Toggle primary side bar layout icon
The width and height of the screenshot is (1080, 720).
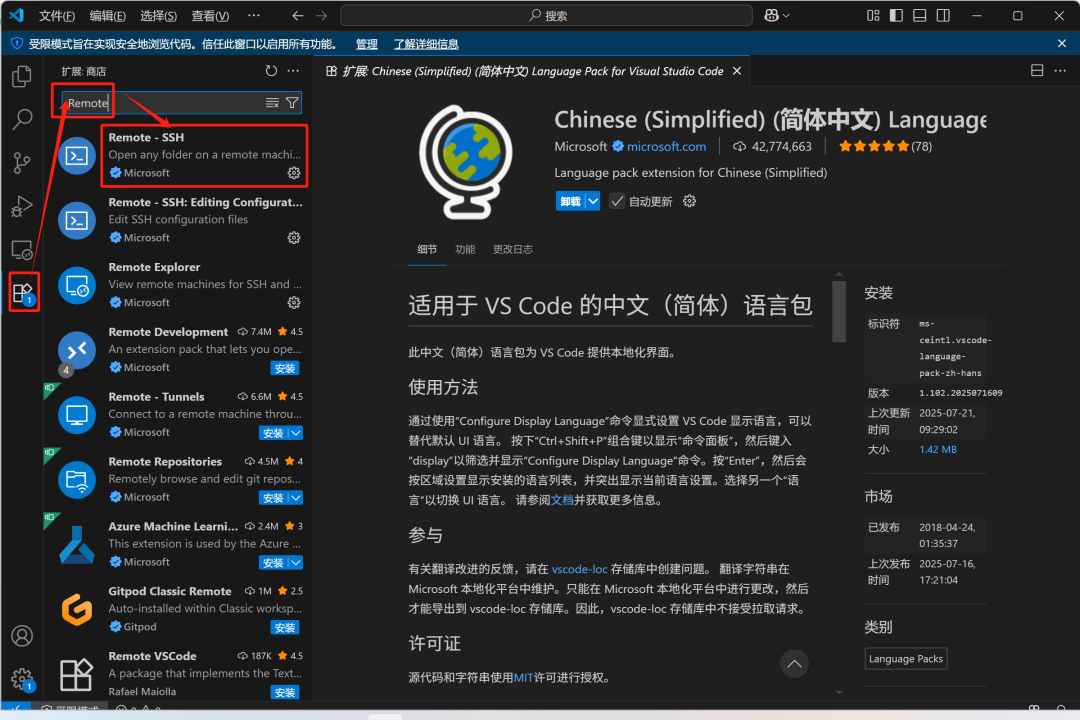(x=896, y=15)
